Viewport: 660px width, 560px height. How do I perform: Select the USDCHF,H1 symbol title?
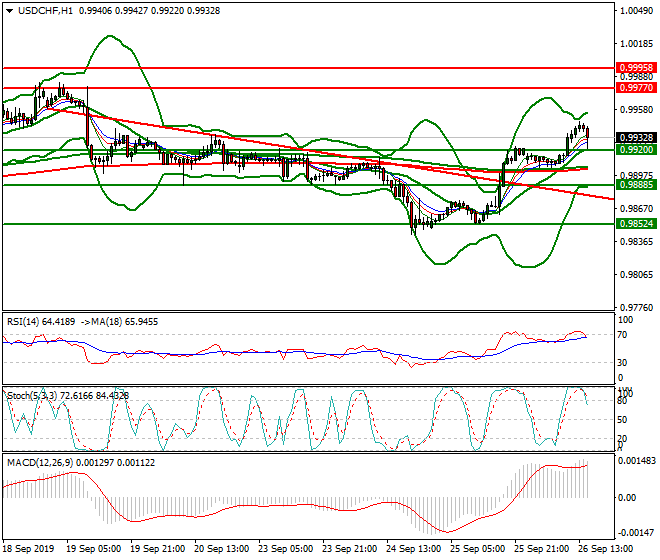(x=45, y=11)
